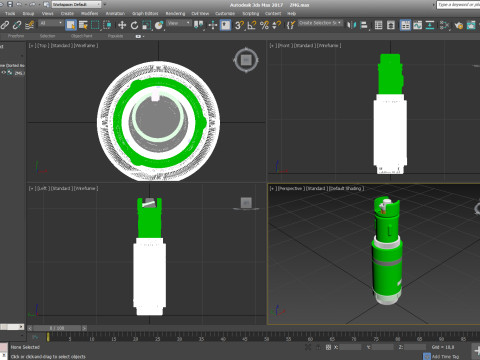Click the Unlink Selection icon
Screen dimensions: 480x360
(17, 25)
